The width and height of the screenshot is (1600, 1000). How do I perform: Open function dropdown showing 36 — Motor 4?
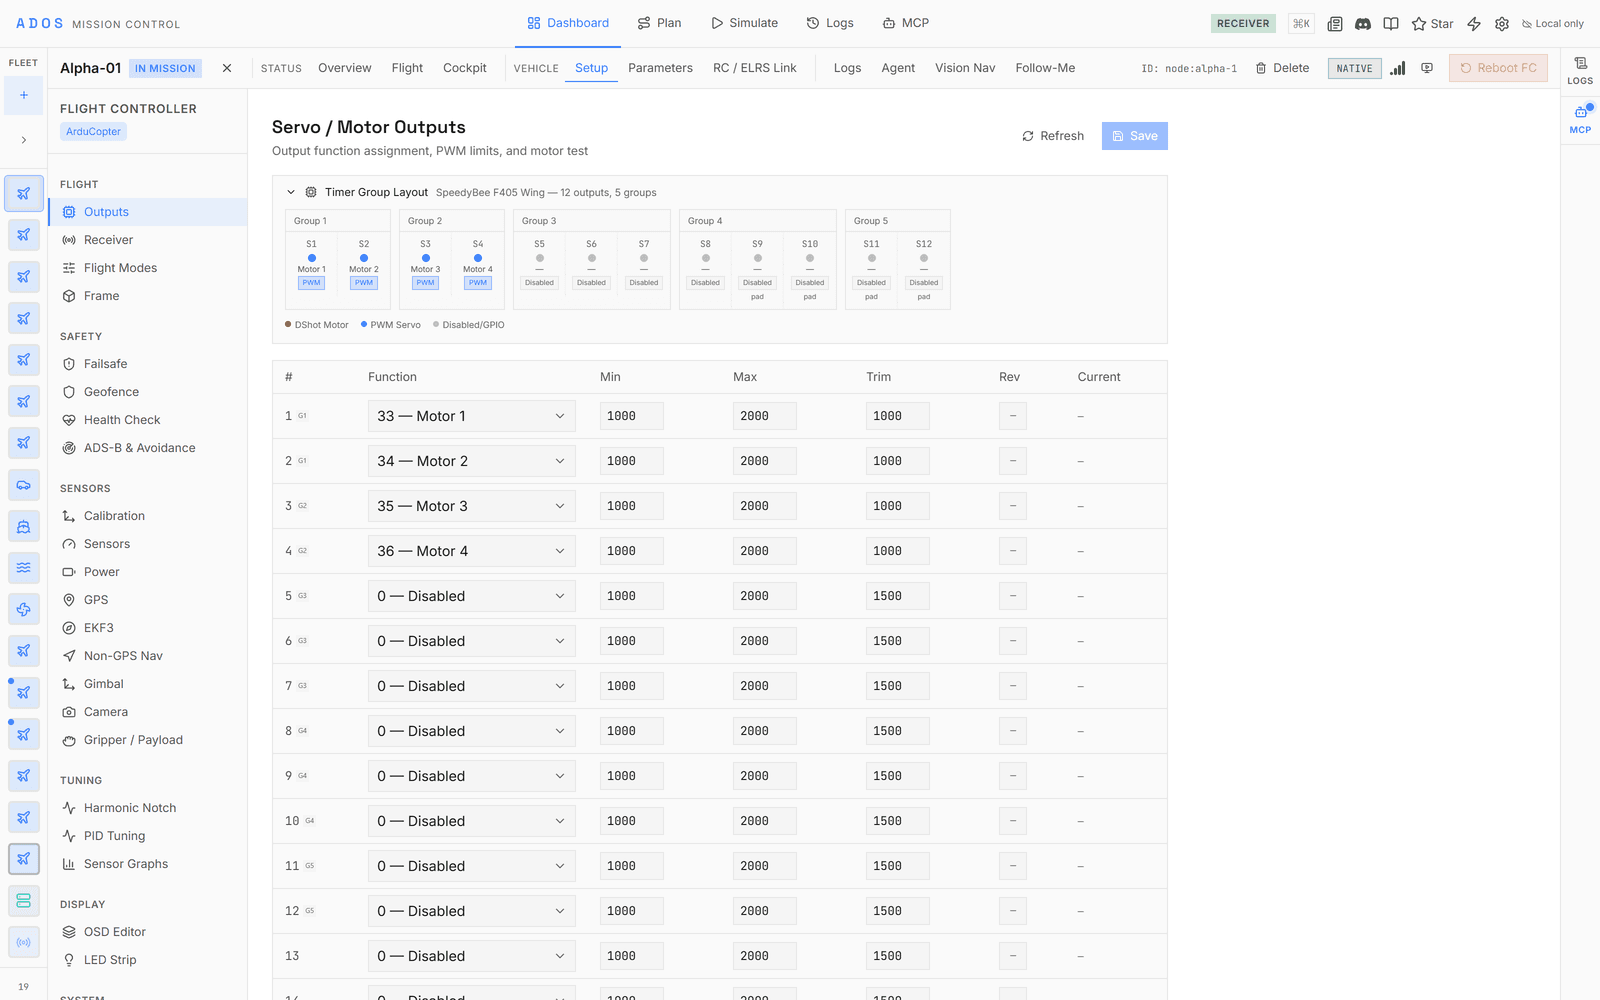point(472,551)
